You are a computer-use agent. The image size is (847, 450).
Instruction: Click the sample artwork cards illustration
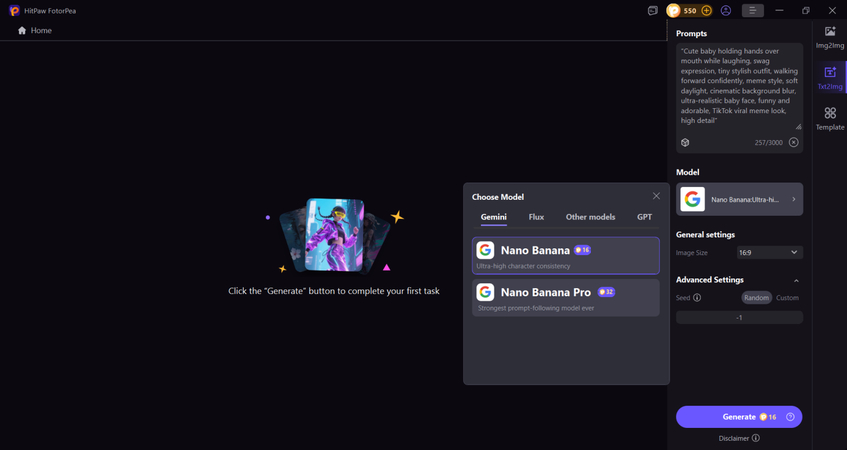pos(335,235)
